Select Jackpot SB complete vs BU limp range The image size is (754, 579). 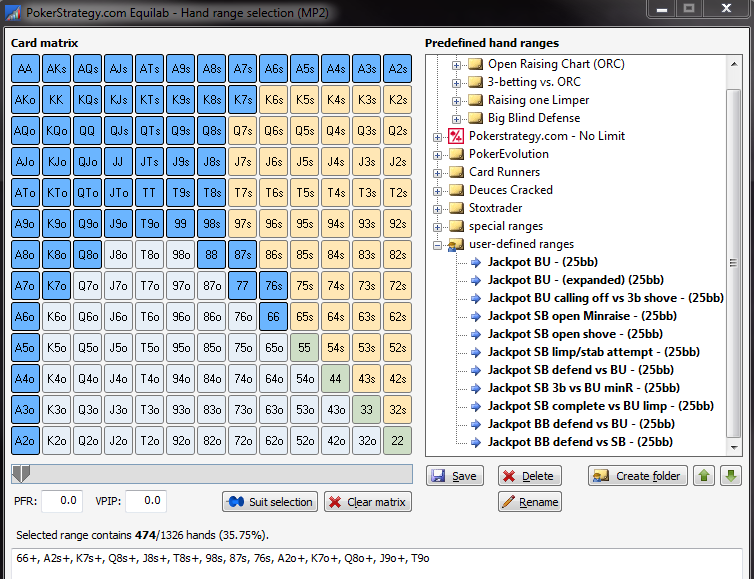601,406
